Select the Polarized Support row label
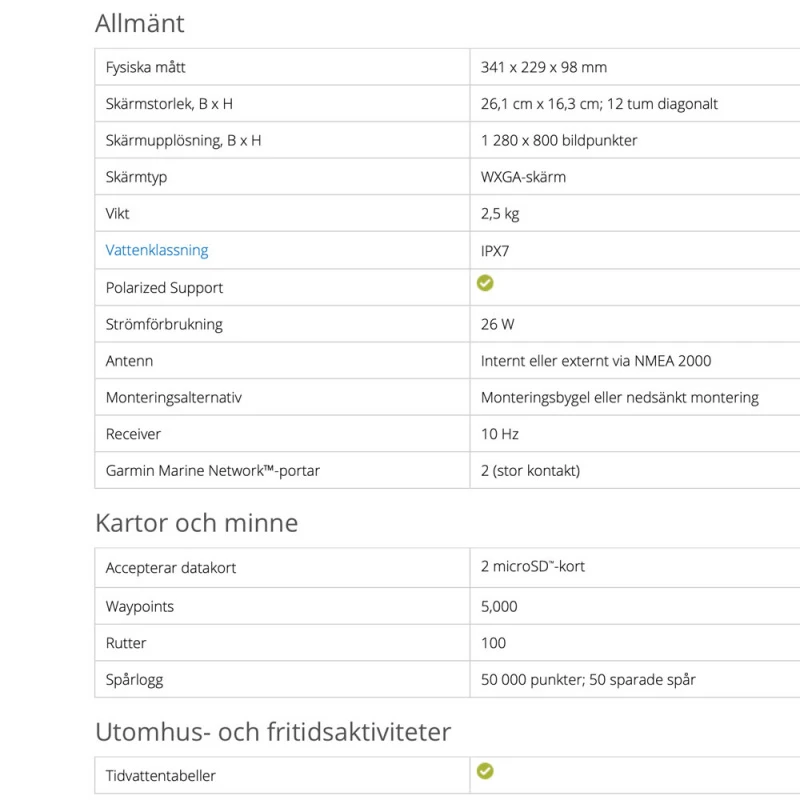 coord(164,288)
